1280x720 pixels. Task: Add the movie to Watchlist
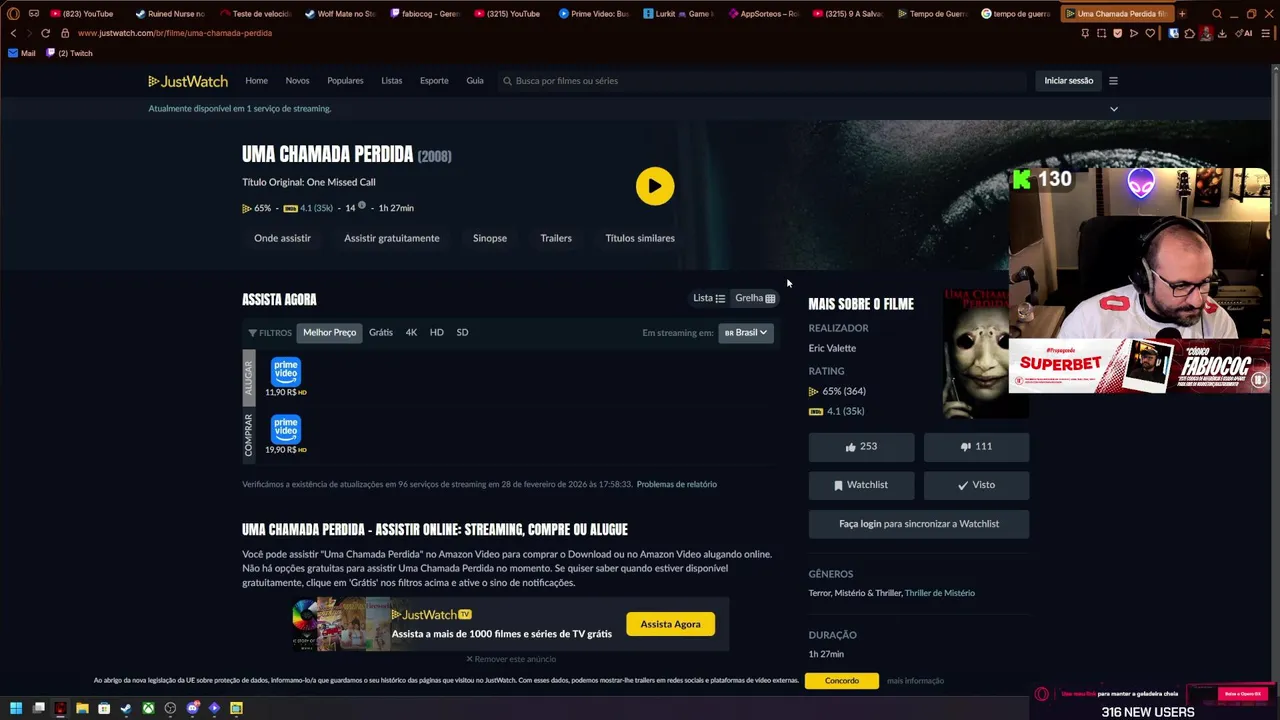(861, 485)
